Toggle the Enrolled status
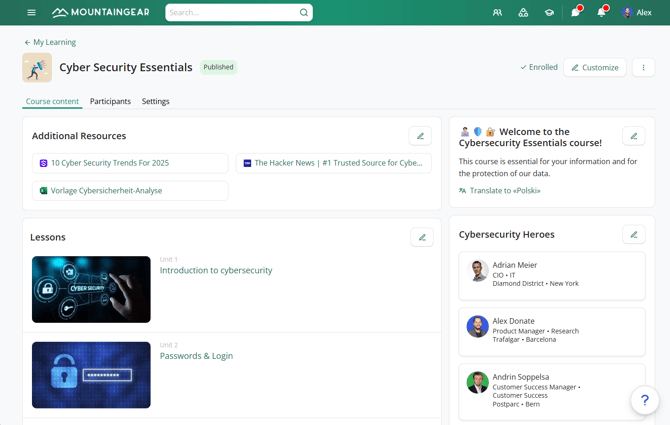The width and height of the screenshot is (670, 425). click(x=539, y=68)
